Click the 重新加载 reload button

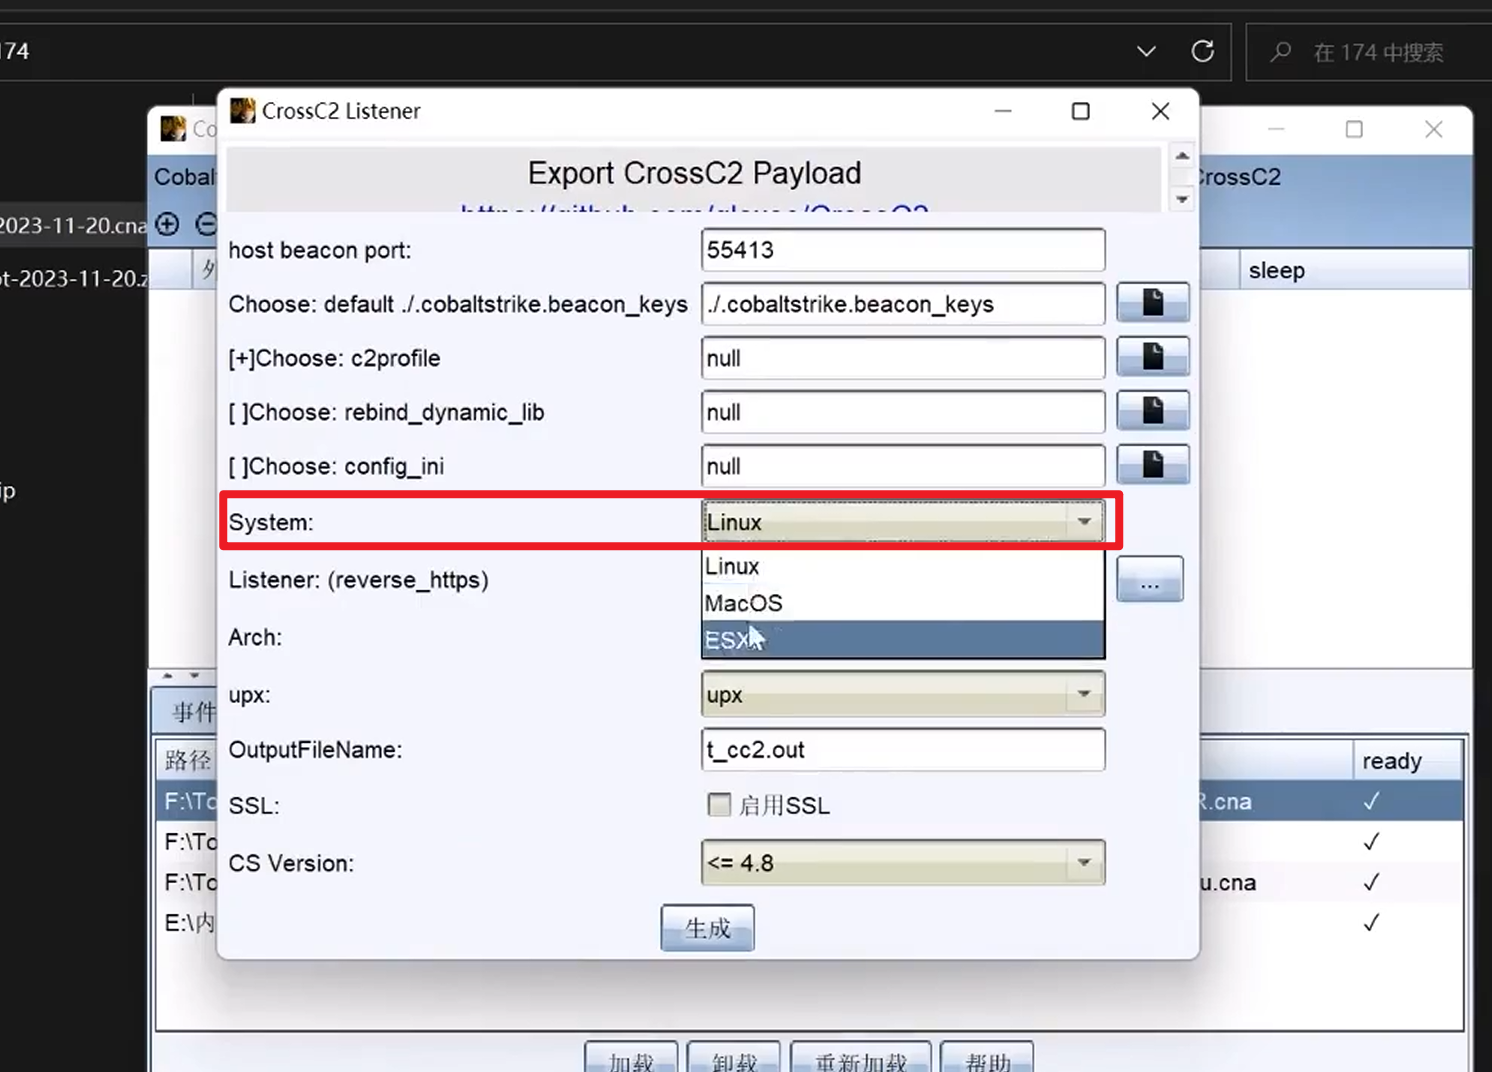click(861, 1058)
